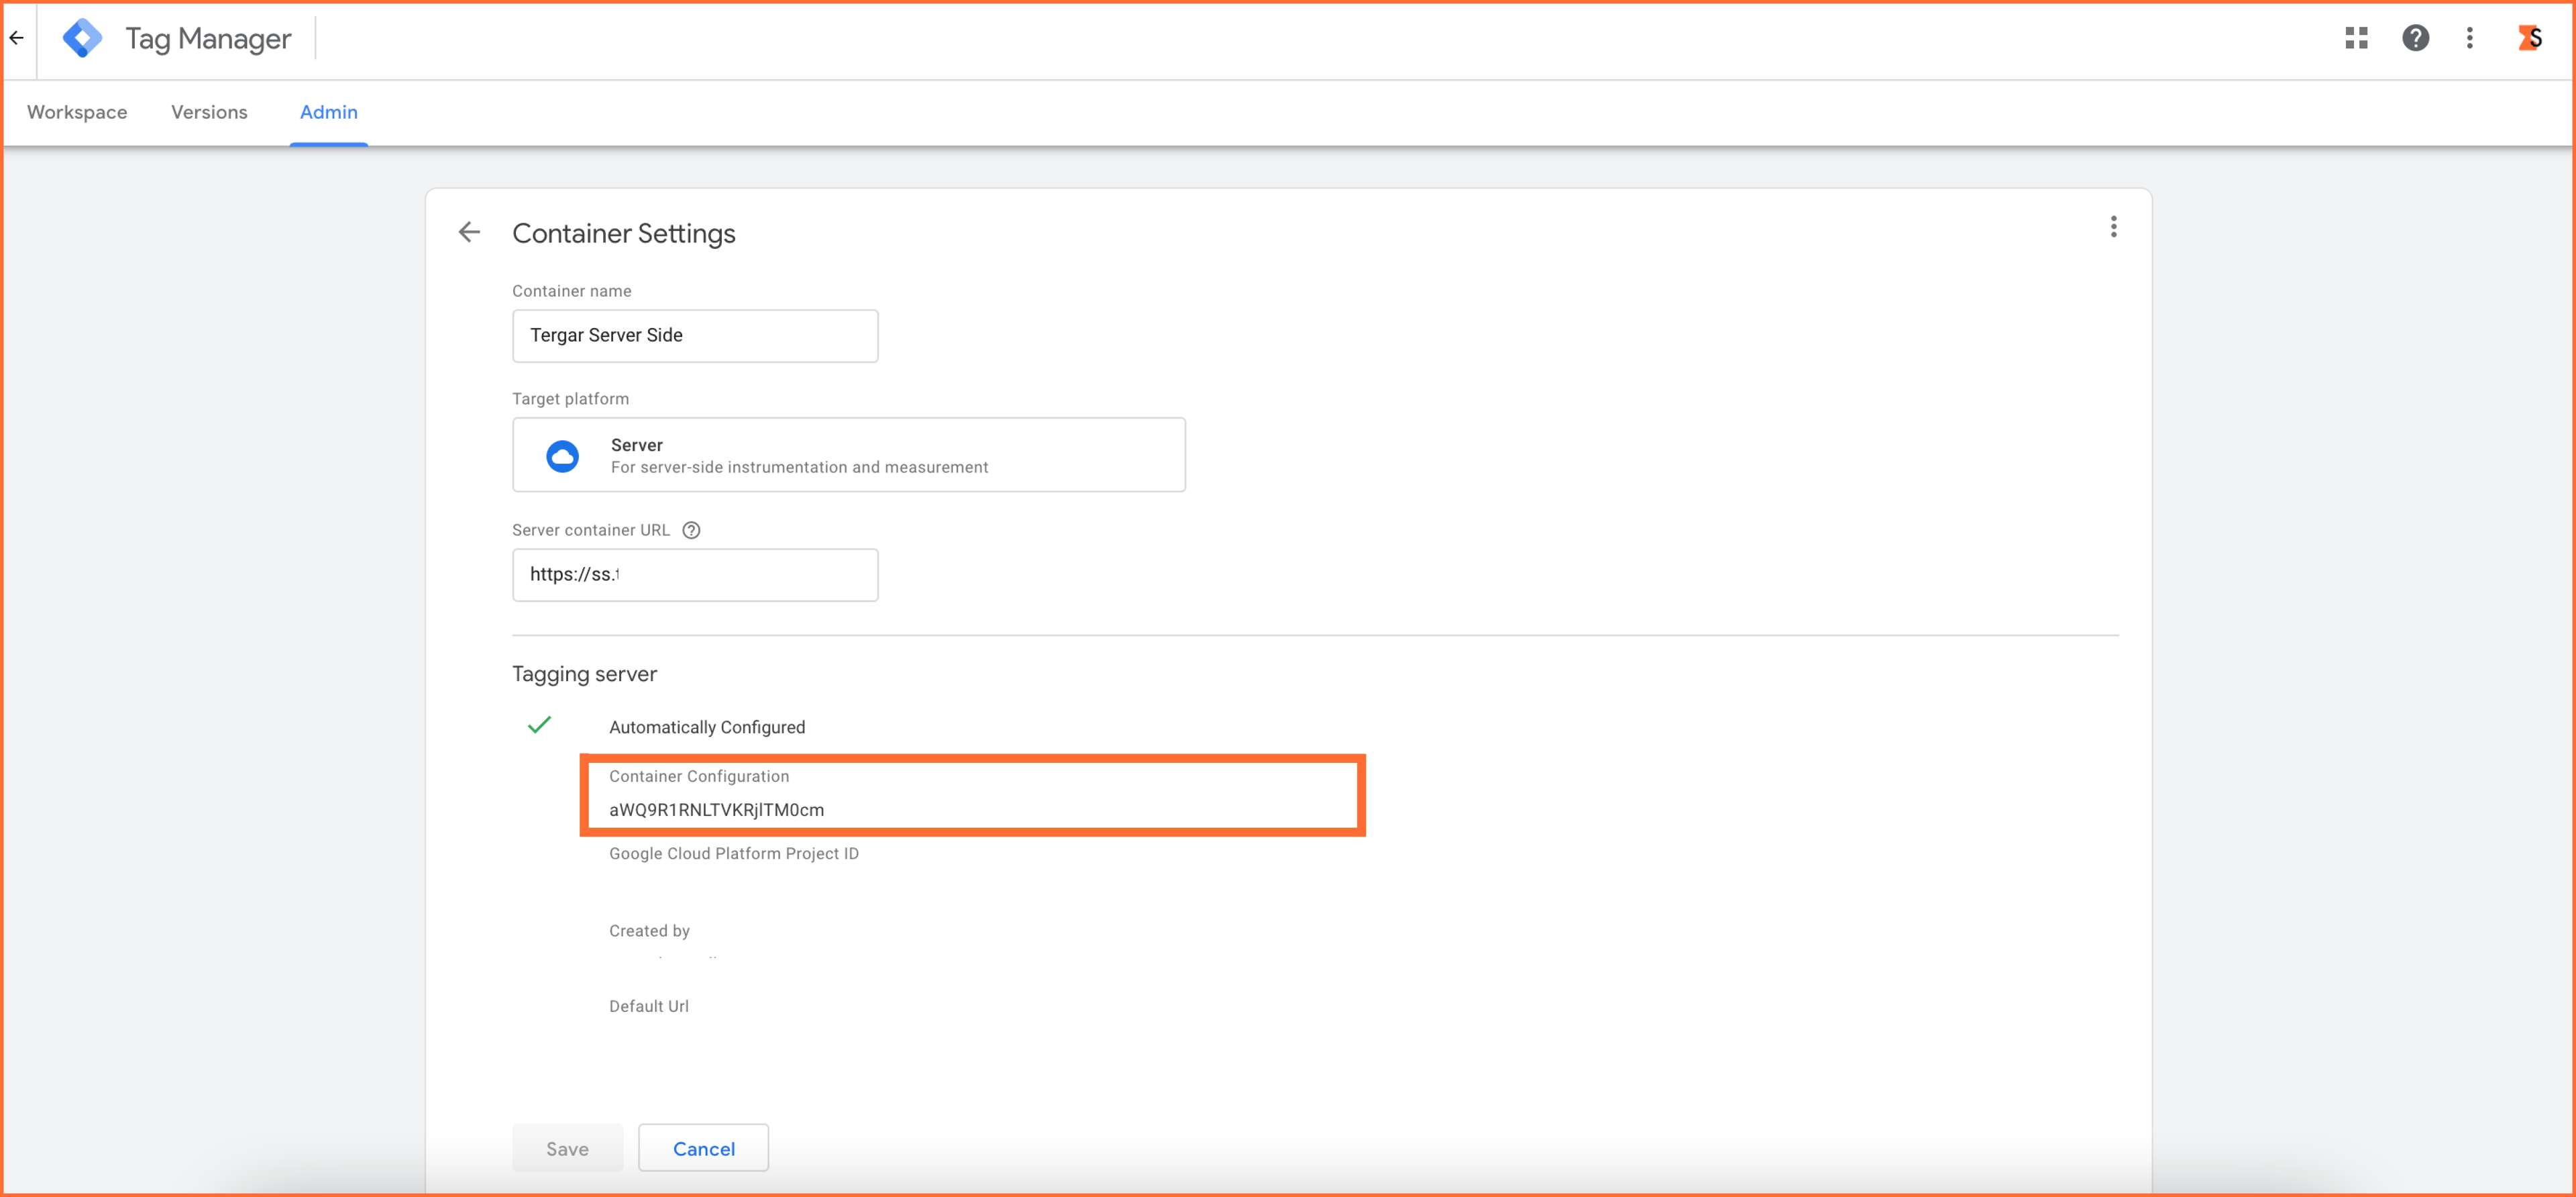Image resolution: width=2576 pixels, height=1197 pixels.
Task: Click the Container name label
Action: point(571,291)
